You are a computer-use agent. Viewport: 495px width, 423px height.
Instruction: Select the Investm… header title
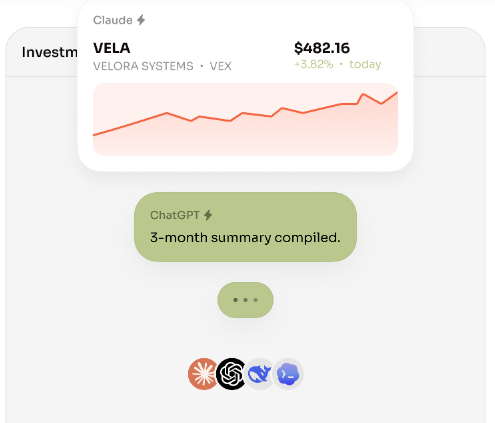[50, 52]
